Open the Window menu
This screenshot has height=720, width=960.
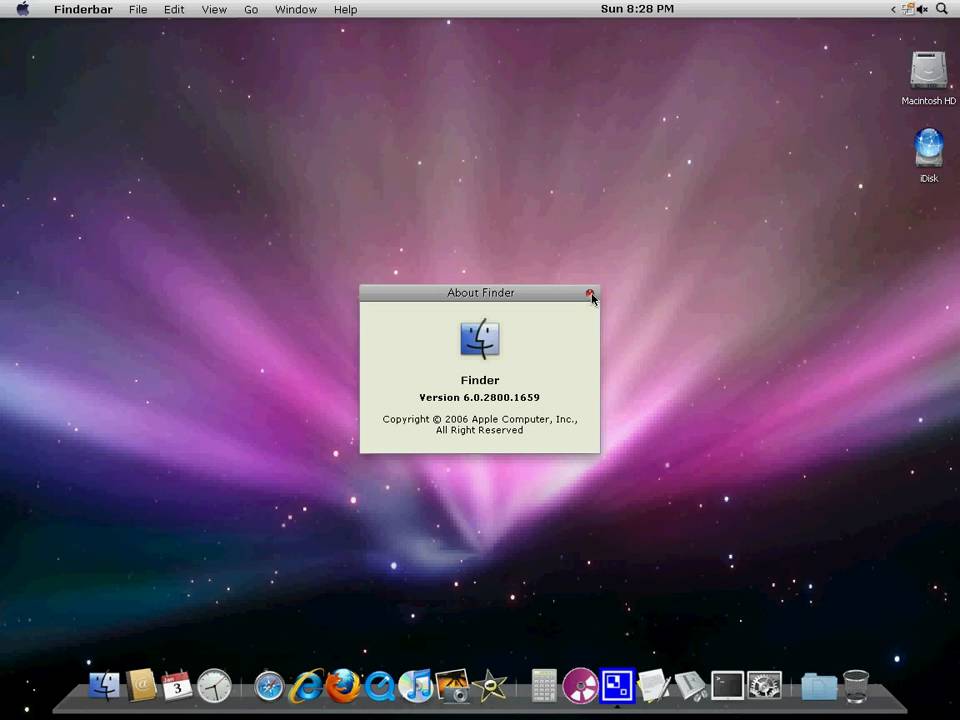tap(296, 9)
